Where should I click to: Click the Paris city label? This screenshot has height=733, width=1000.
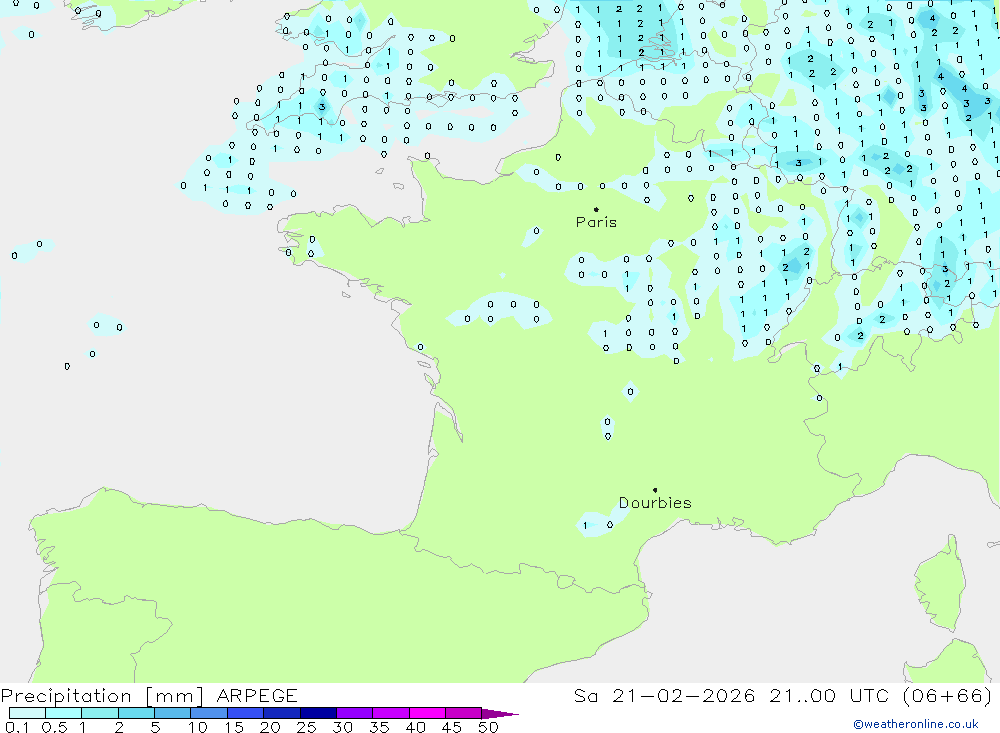pos(596,222)
